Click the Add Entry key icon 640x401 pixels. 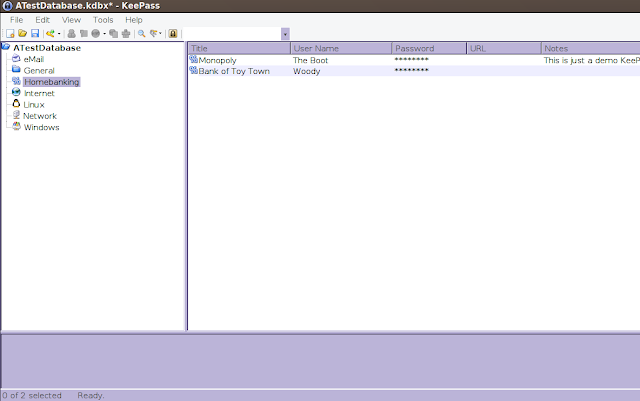[50, 33]
